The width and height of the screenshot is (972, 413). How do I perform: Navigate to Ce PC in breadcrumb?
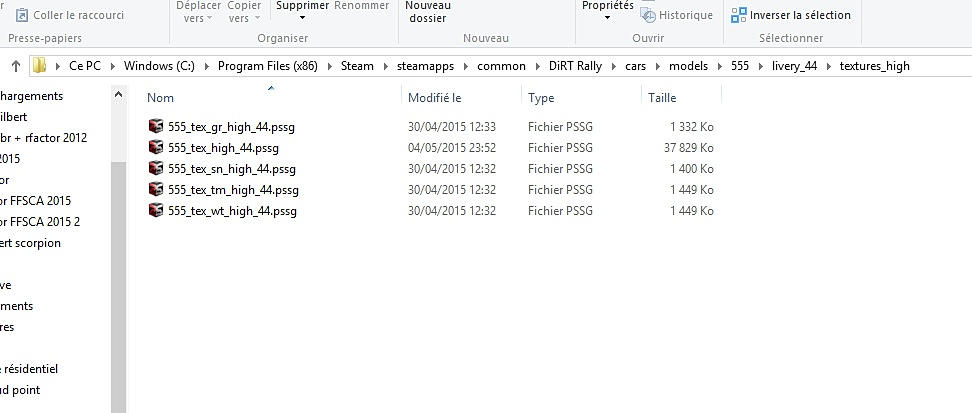tap(85, 66)
